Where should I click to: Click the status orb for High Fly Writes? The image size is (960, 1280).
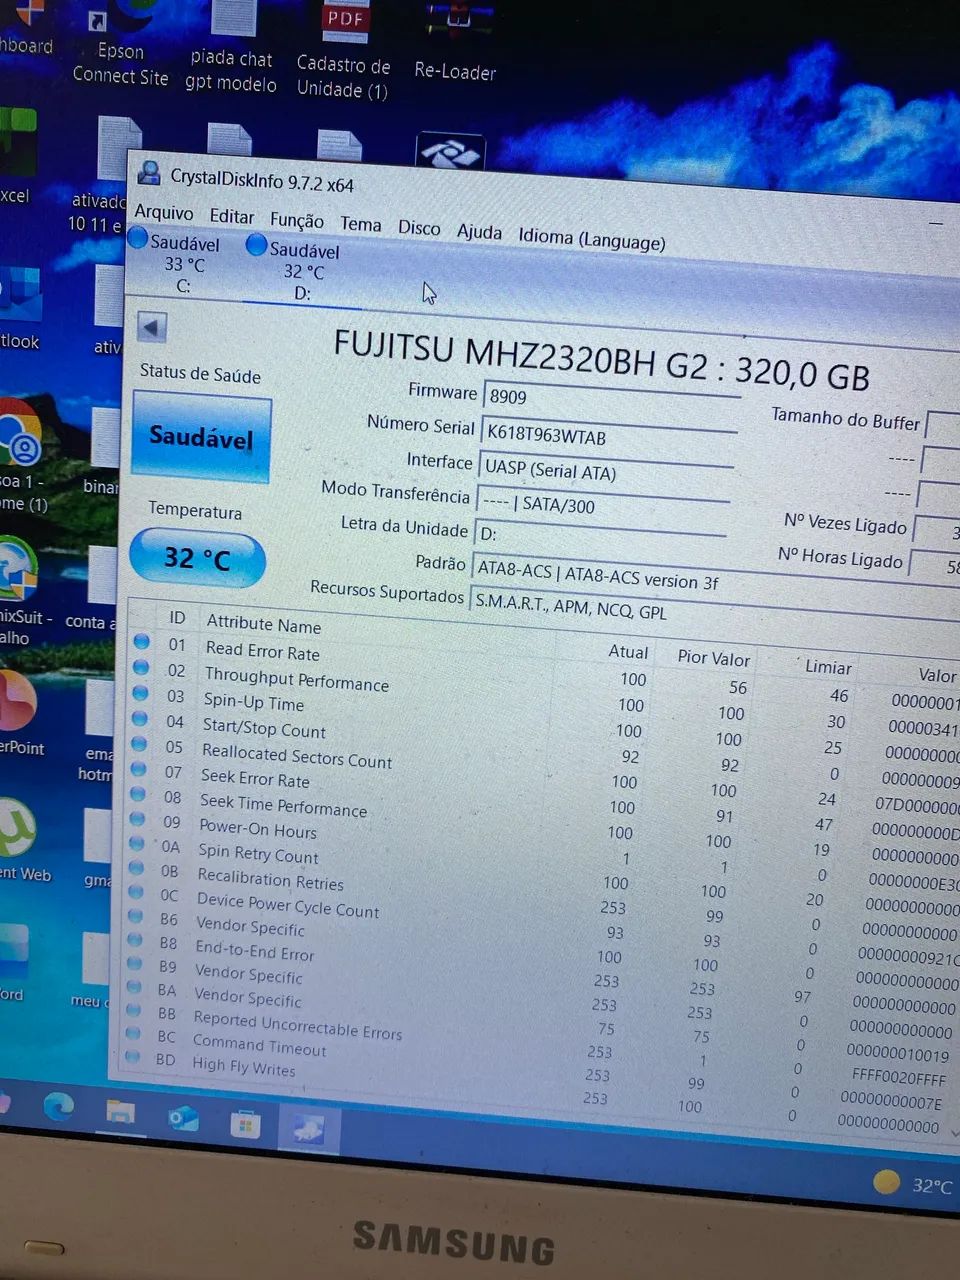[132, 1056]
